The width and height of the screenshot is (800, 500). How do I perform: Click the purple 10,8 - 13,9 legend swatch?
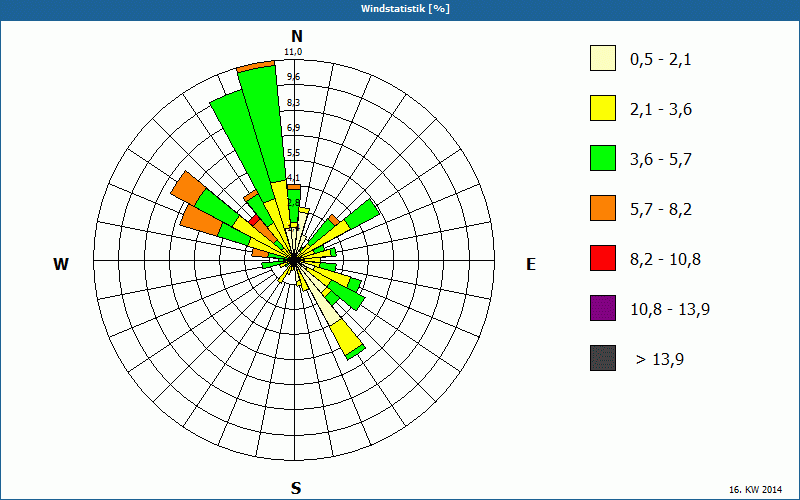603,308
